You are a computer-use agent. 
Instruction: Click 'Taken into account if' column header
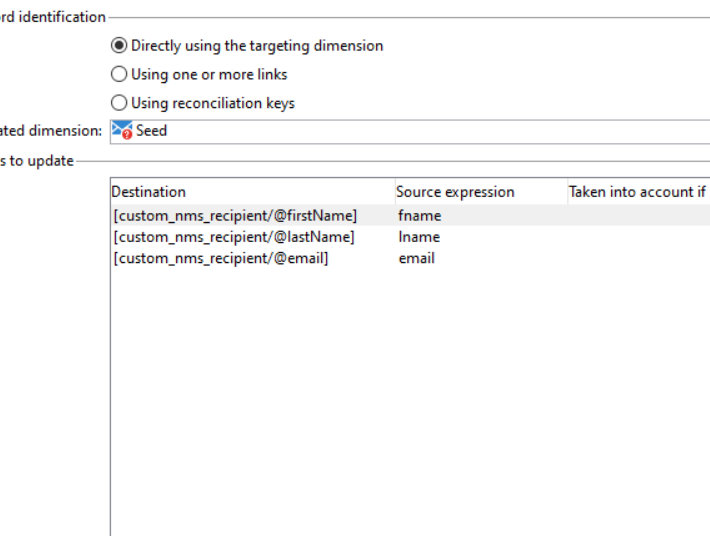637,192
